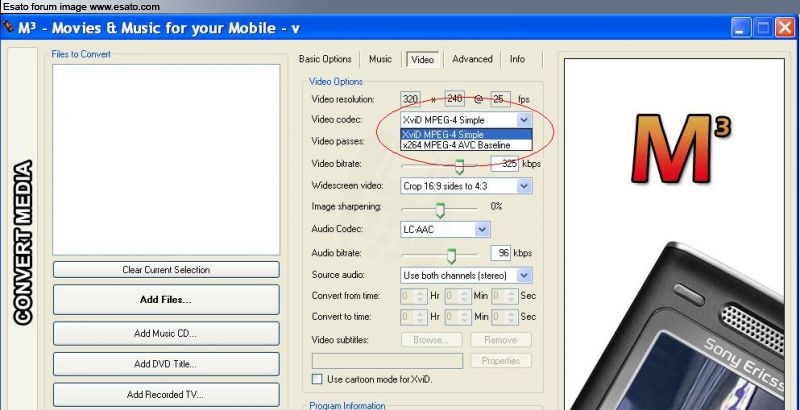Expand the Widescreen video dropdown
Viewport: 800px width, 410px height.
click(524, 186)
